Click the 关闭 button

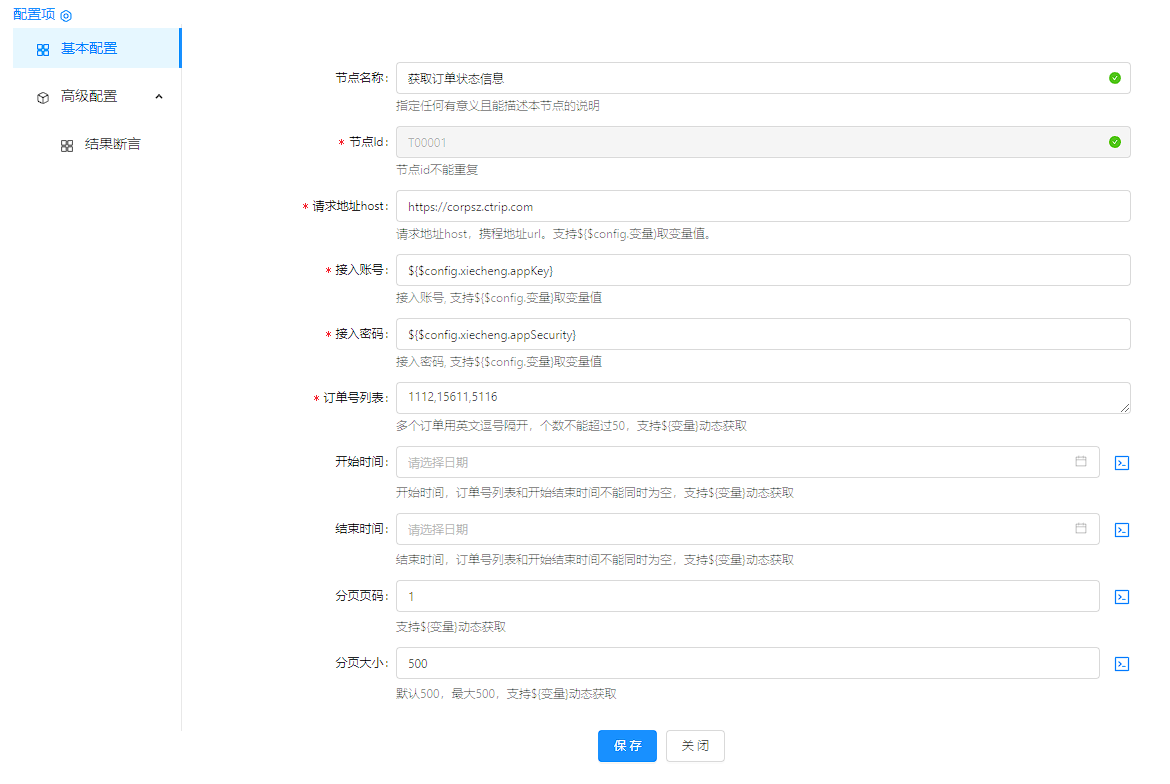[695, 746]
